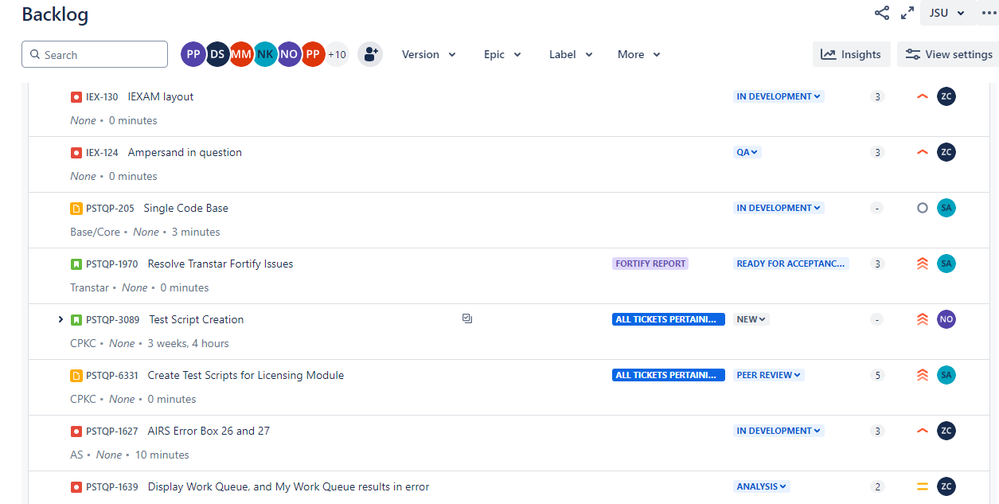Filter by the MM avatar
999x504 pixels.
tap(241, 54)
